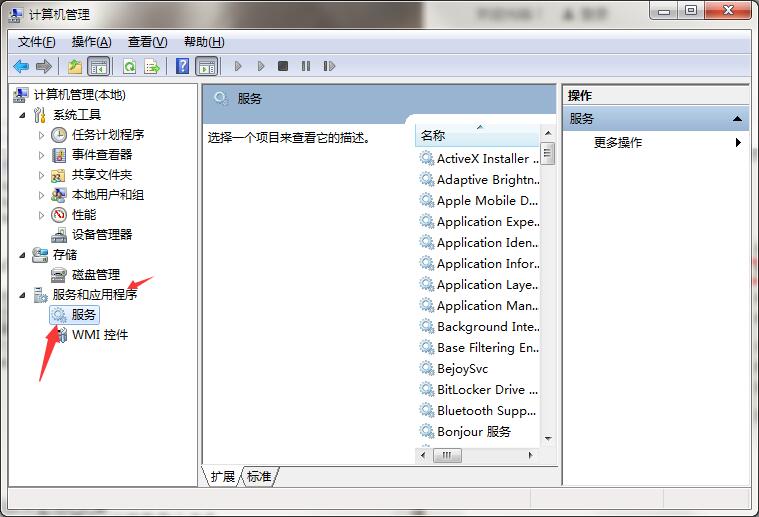Select the BejoySvc service
Viewport: 759px width, 517px height.
click(x=454, y=368)
